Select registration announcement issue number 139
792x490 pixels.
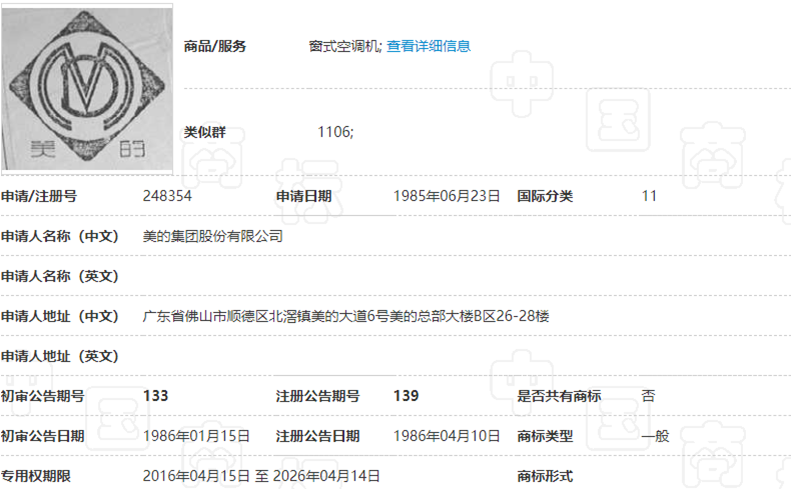click(x=406, y=396)
